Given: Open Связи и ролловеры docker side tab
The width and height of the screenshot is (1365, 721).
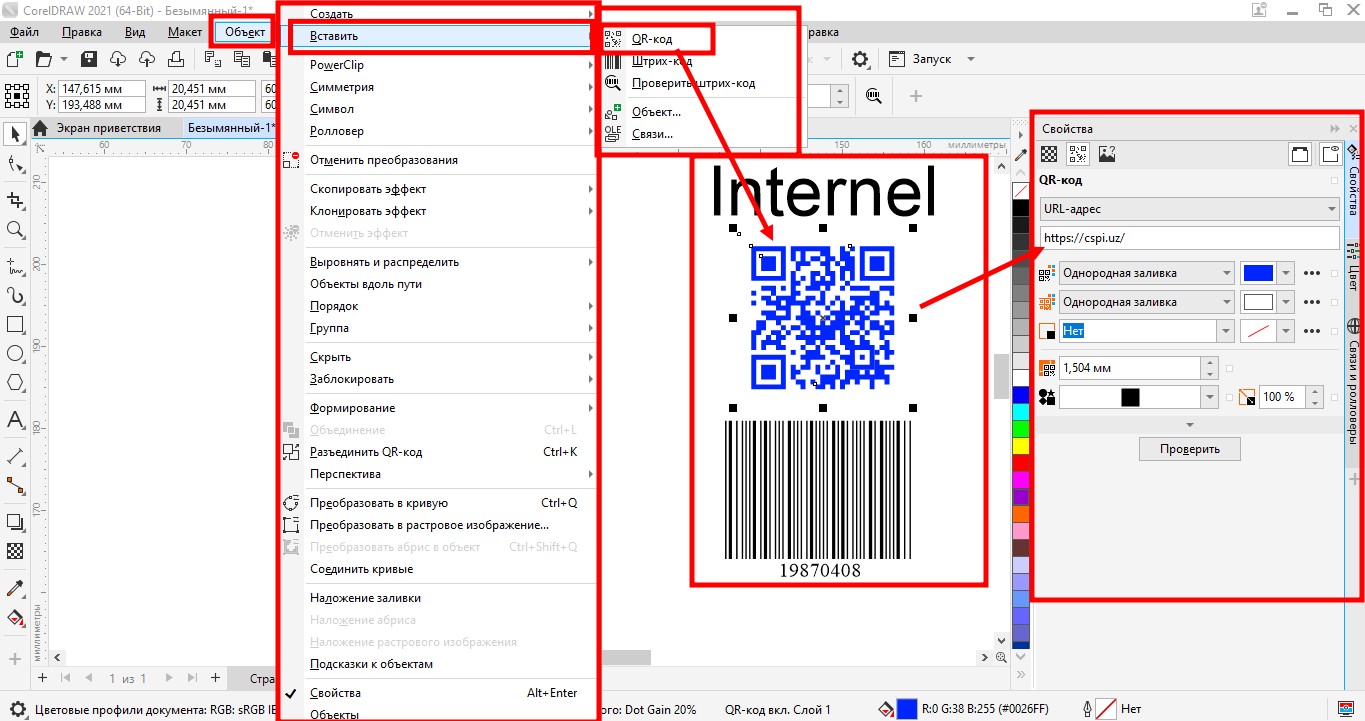Looking at the screenshot, I should (x=1354, y=381).
